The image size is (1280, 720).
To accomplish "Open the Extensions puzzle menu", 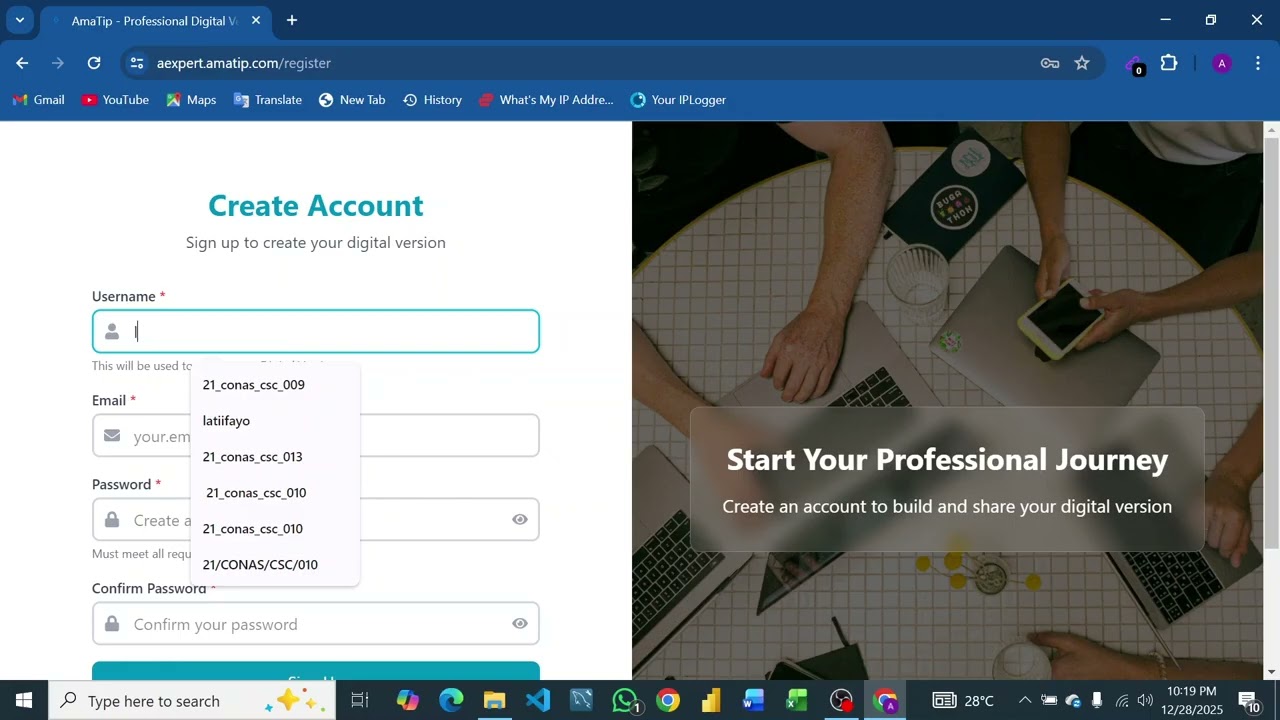I will 1169,63.
